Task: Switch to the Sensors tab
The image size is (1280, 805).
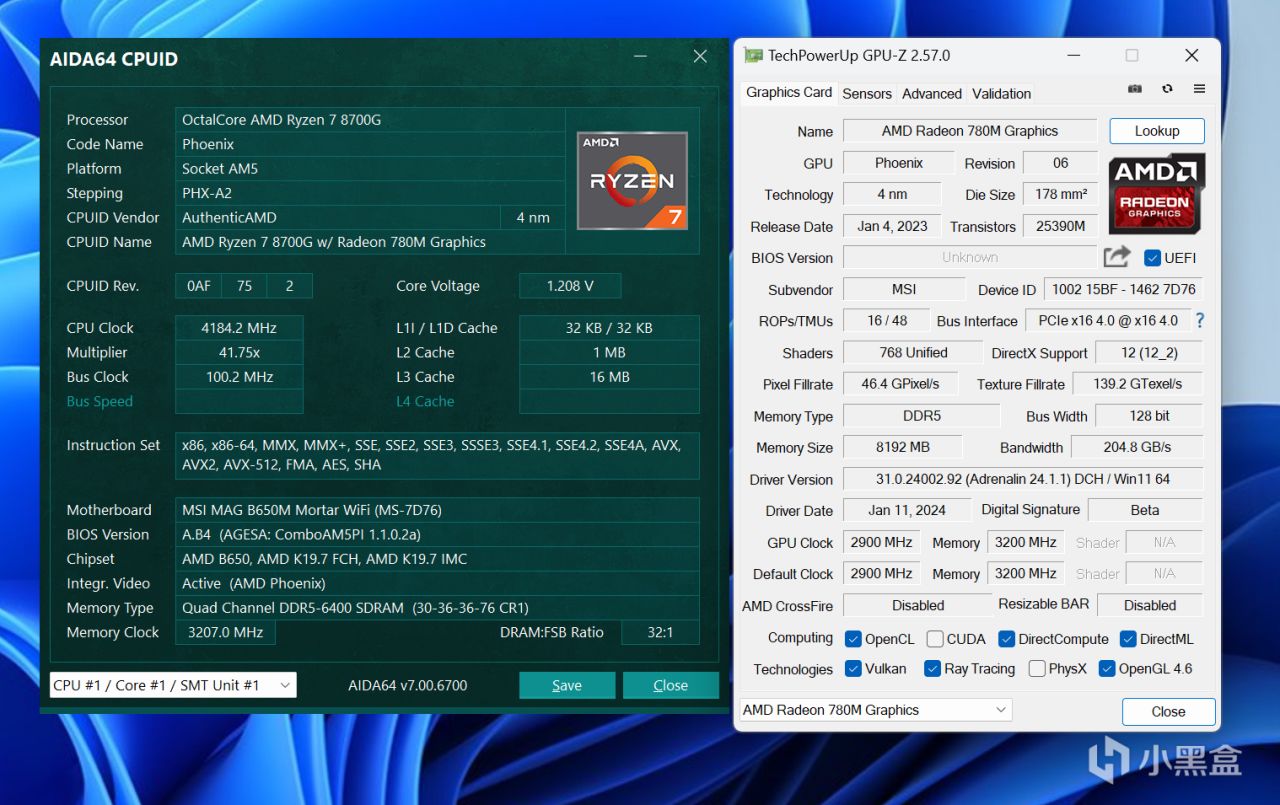Action: click(867, 93)
